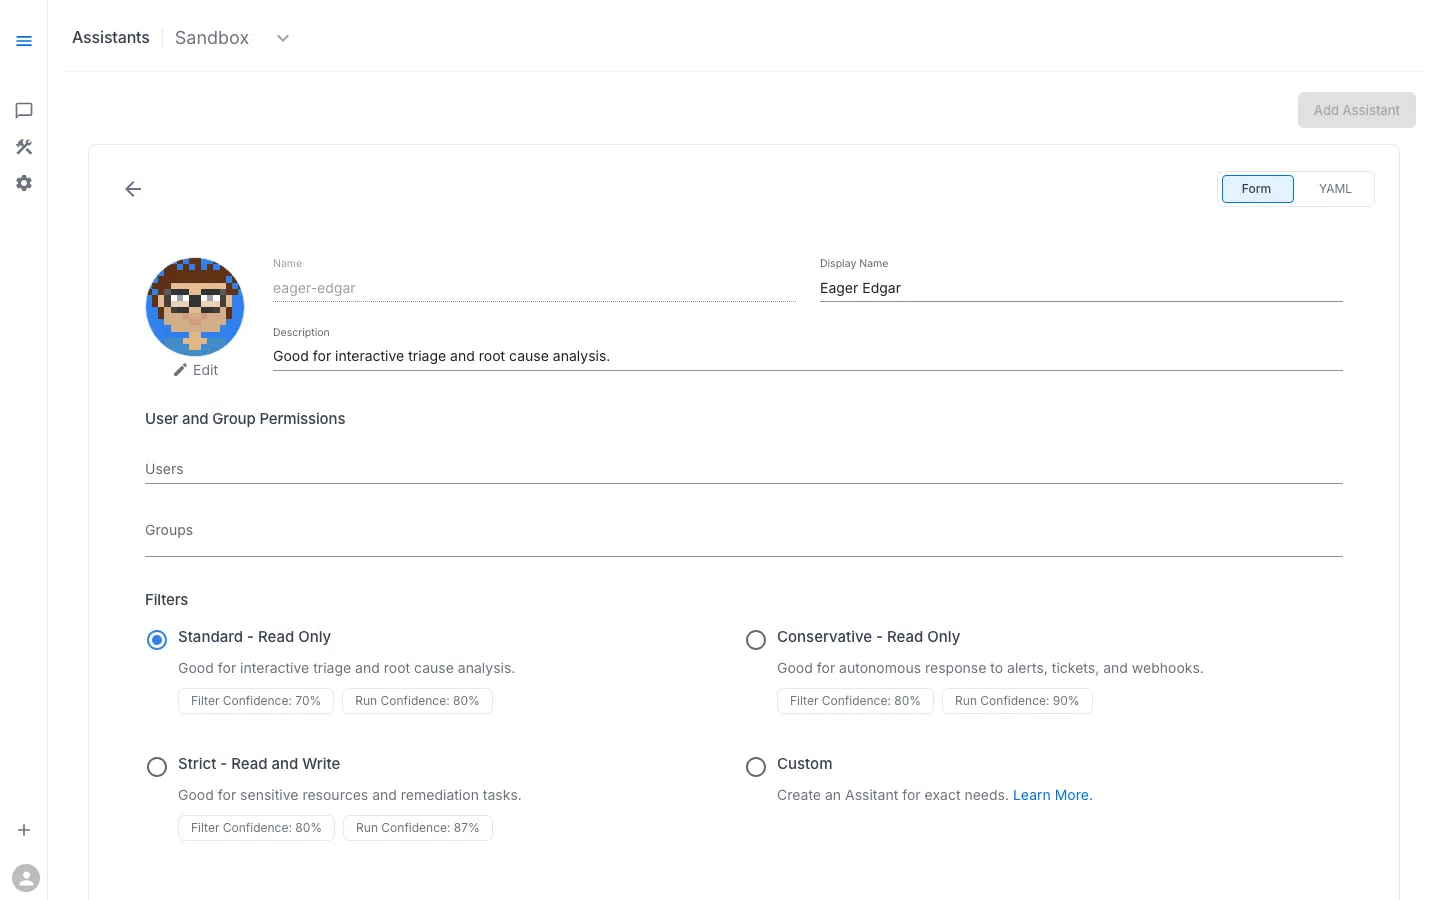Select the Strict - Read and Write filter
Screen dimensions: 1440x900
click(x=157, y=767)
